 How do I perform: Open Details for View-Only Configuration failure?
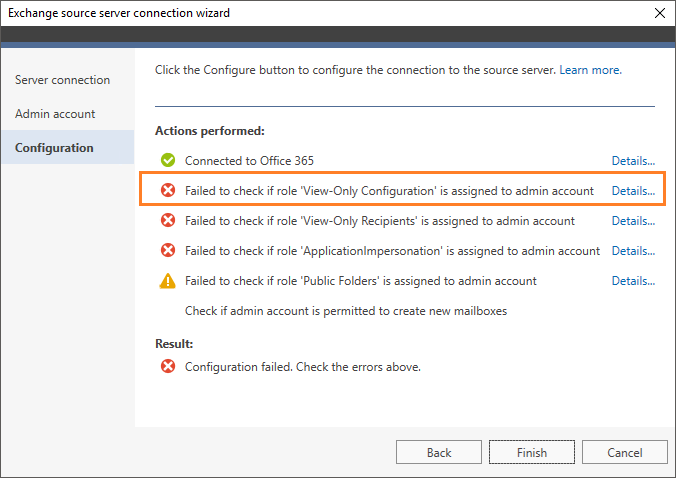pyautogui.click(x=633, y=191)
